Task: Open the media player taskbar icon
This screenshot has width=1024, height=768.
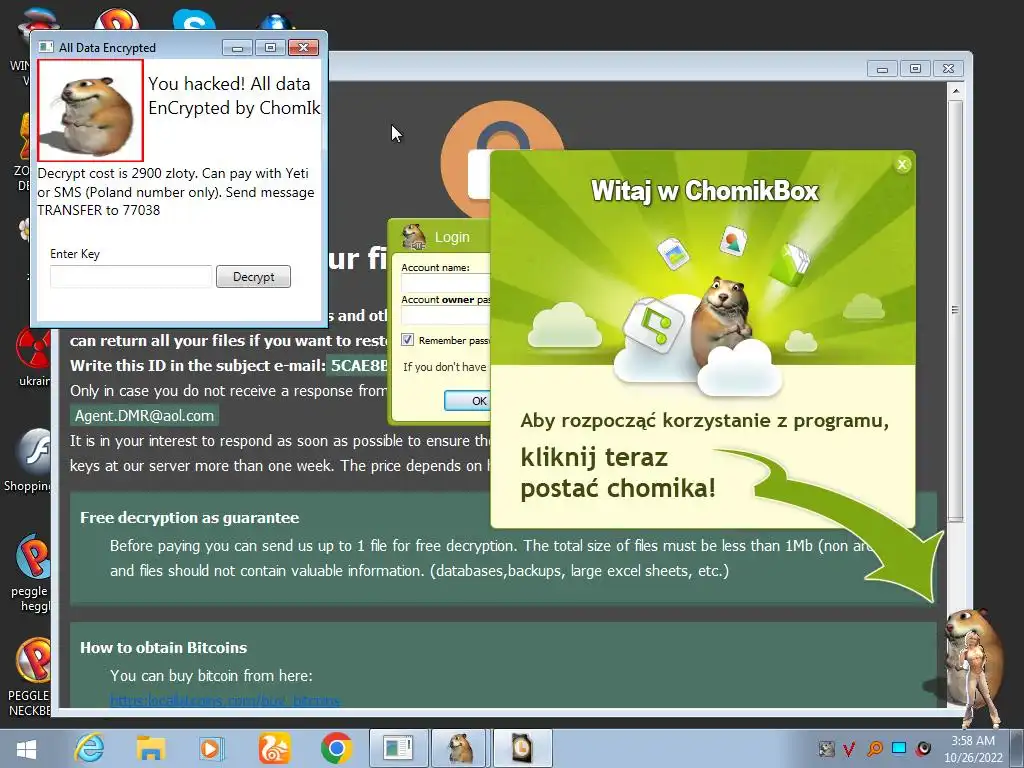Action: click(x=212, y=748)
